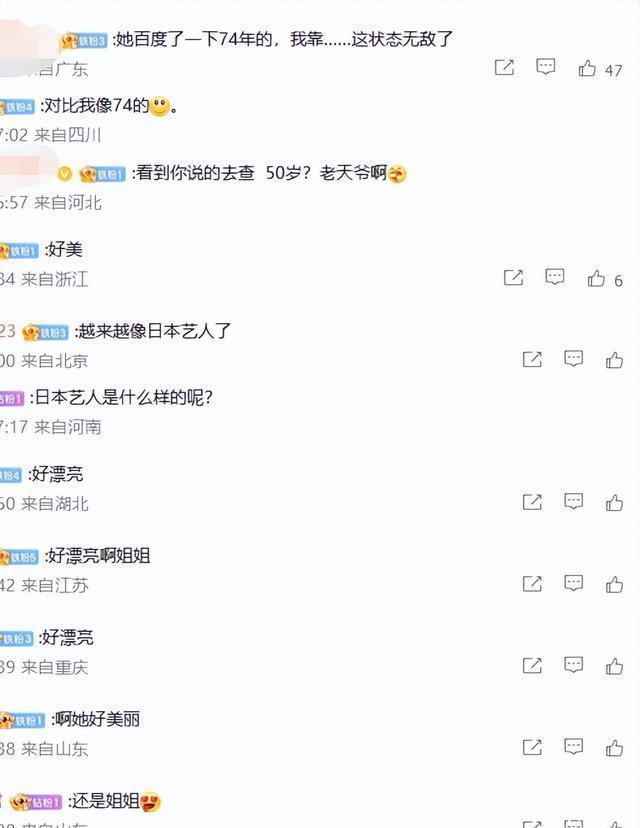
Task: Reply to the 好漂亮 comment from 湖北
Action: (x=573, y=501)
